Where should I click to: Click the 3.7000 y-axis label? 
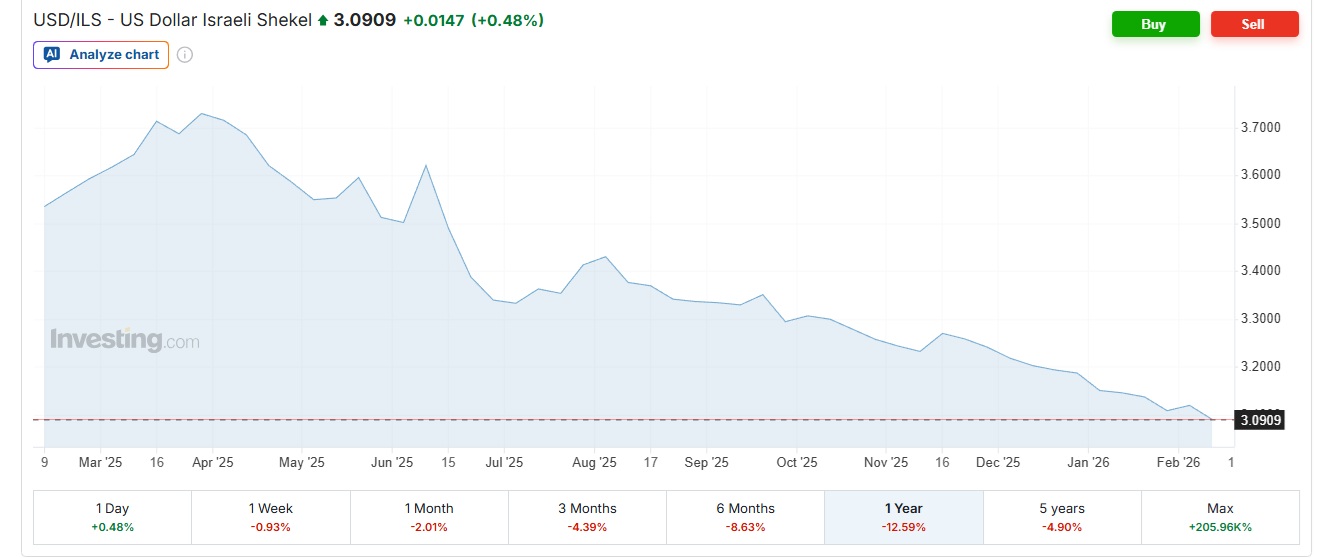pyautogui.click(x=1261, y=128)
